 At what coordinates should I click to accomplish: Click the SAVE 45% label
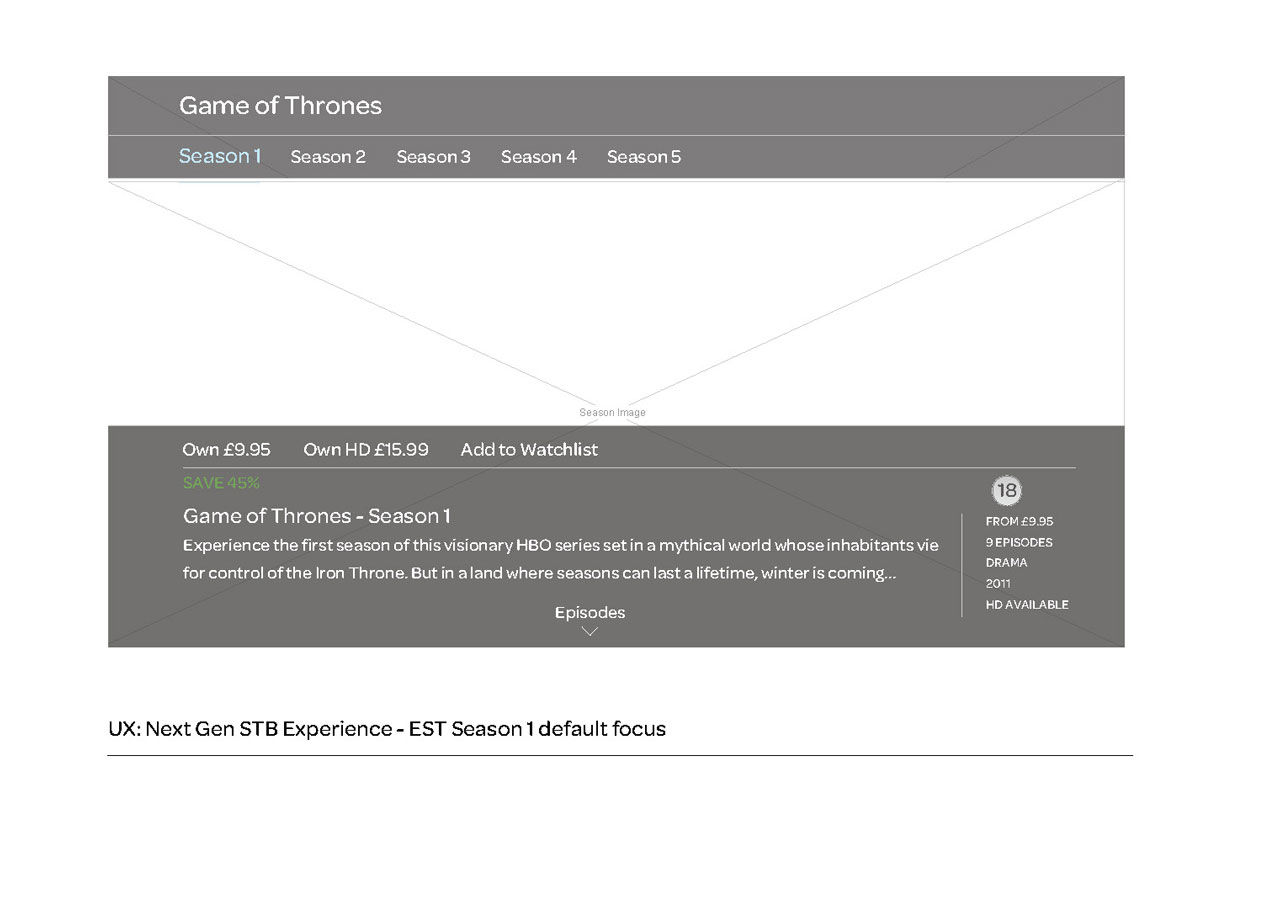click(221, 483)
